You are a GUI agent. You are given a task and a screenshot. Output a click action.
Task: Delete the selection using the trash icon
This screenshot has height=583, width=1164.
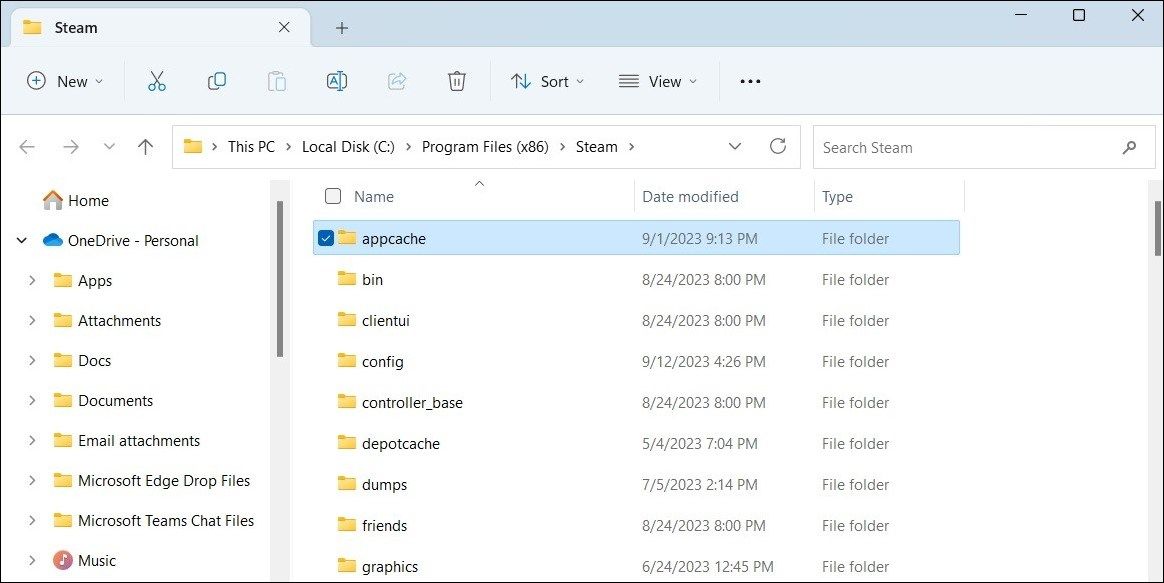(457, 81)
